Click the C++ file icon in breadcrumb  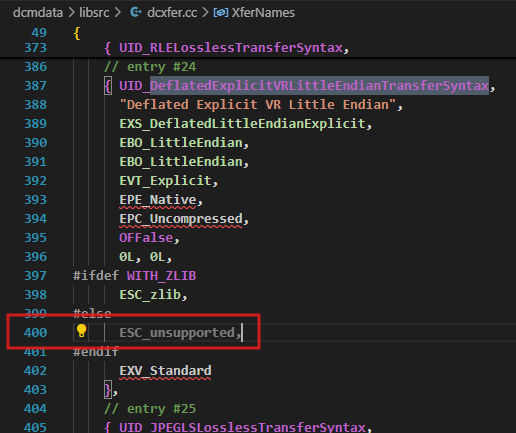pos(136,13)
